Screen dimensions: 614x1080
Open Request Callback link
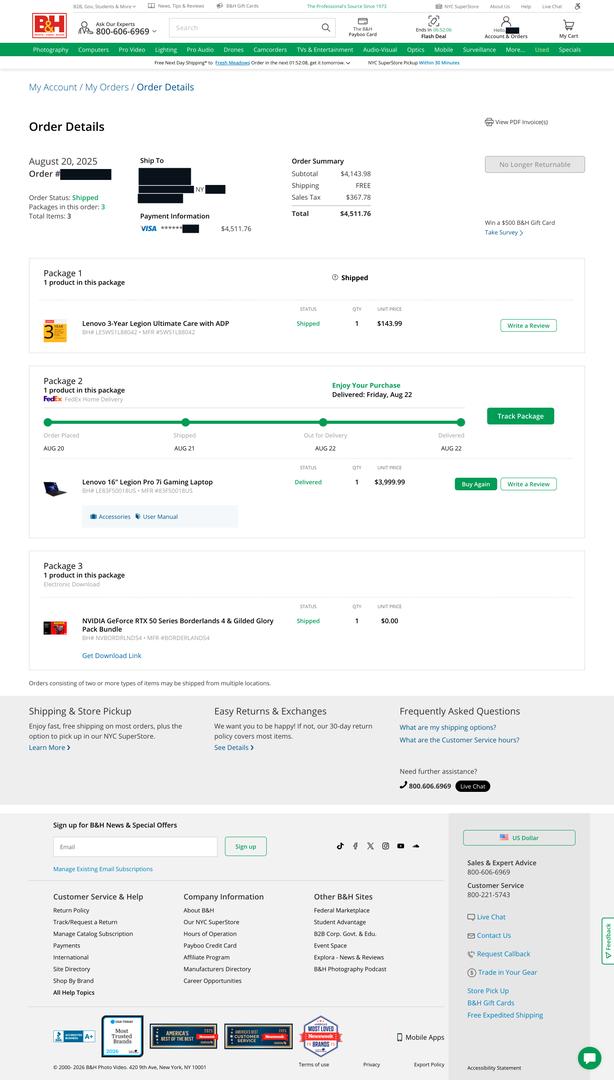(499, 954)
